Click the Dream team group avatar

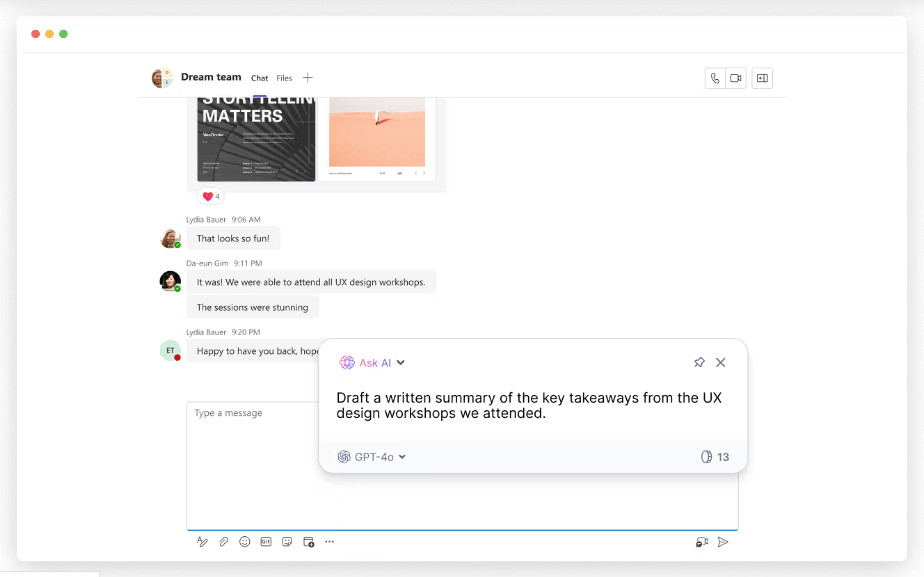tap(161, 78)
